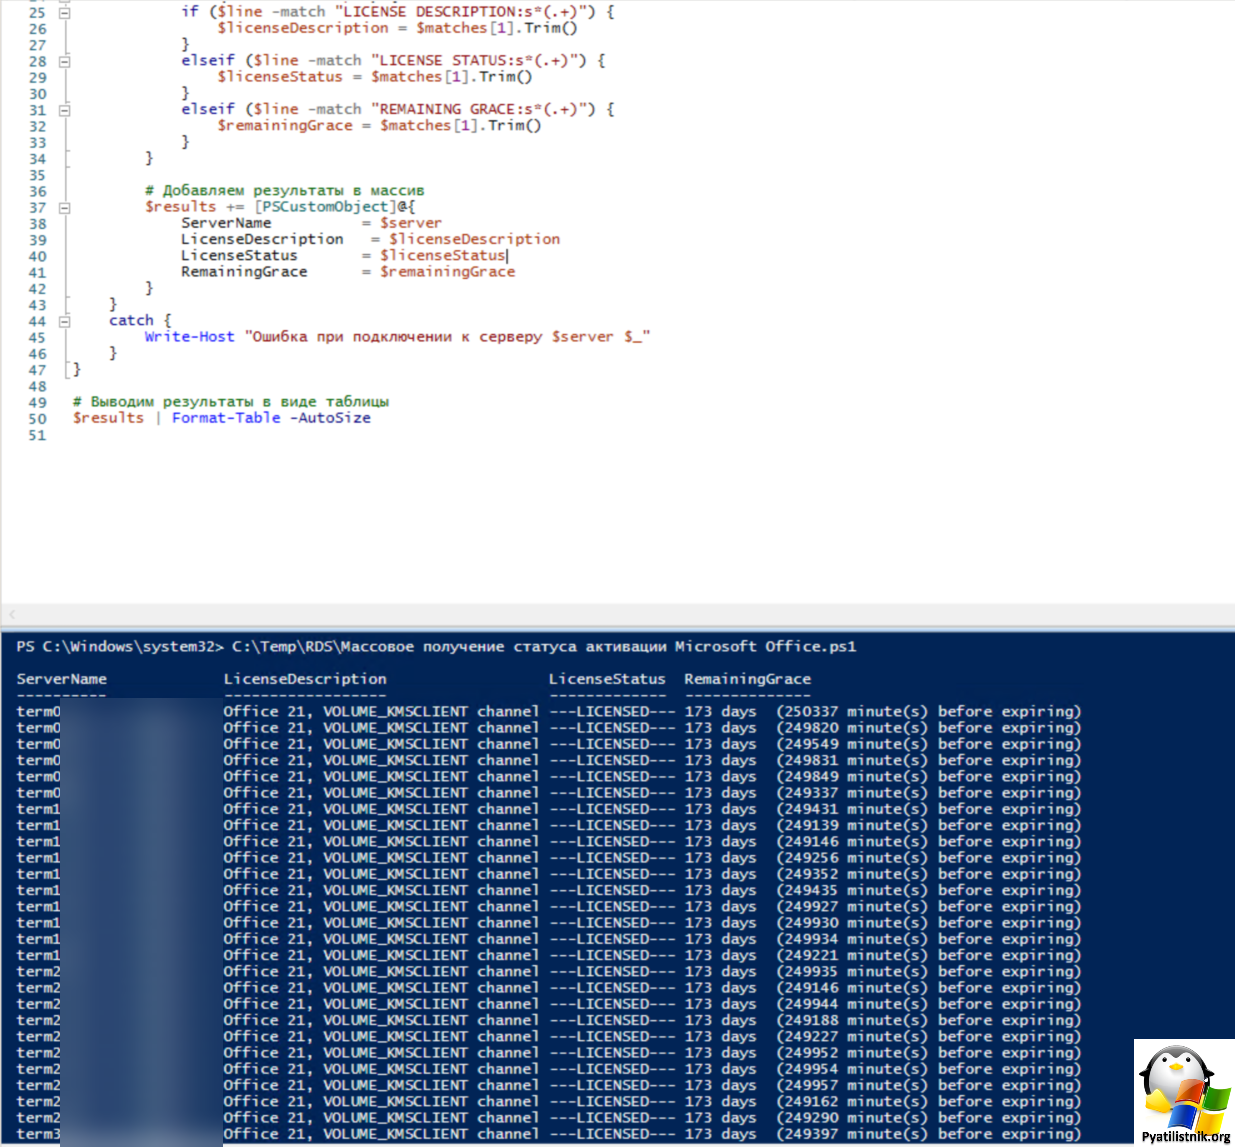1236x1147 pixels.
Task: Click the Write-Host command on line 45
Action: [189, 337]
